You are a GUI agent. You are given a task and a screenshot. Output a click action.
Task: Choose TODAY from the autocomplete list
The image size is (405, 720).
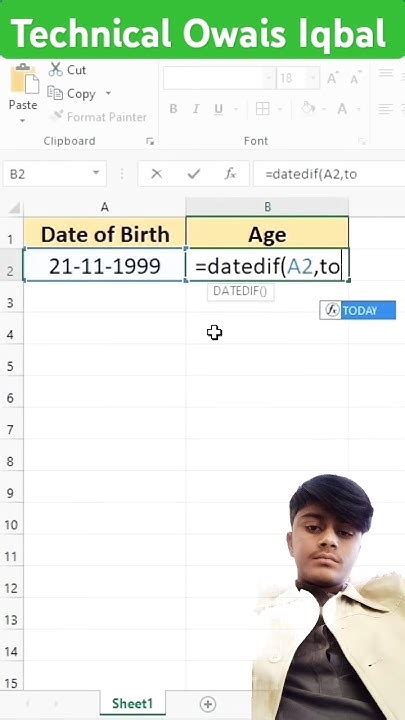pos(358,310)
